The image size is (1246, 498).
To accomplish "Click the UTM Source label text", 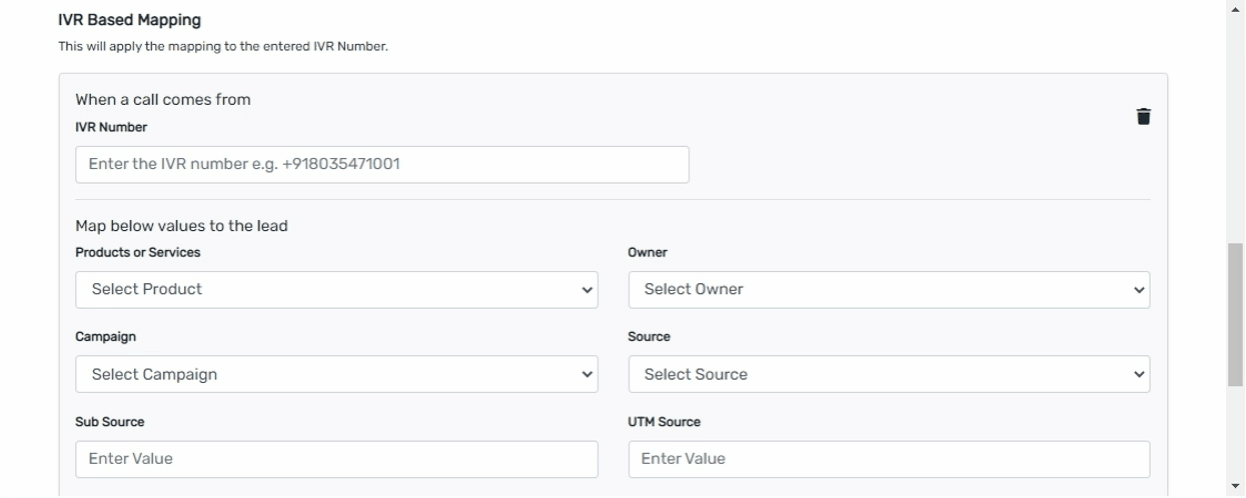I will pyautogui.click(x=664, y=422).
